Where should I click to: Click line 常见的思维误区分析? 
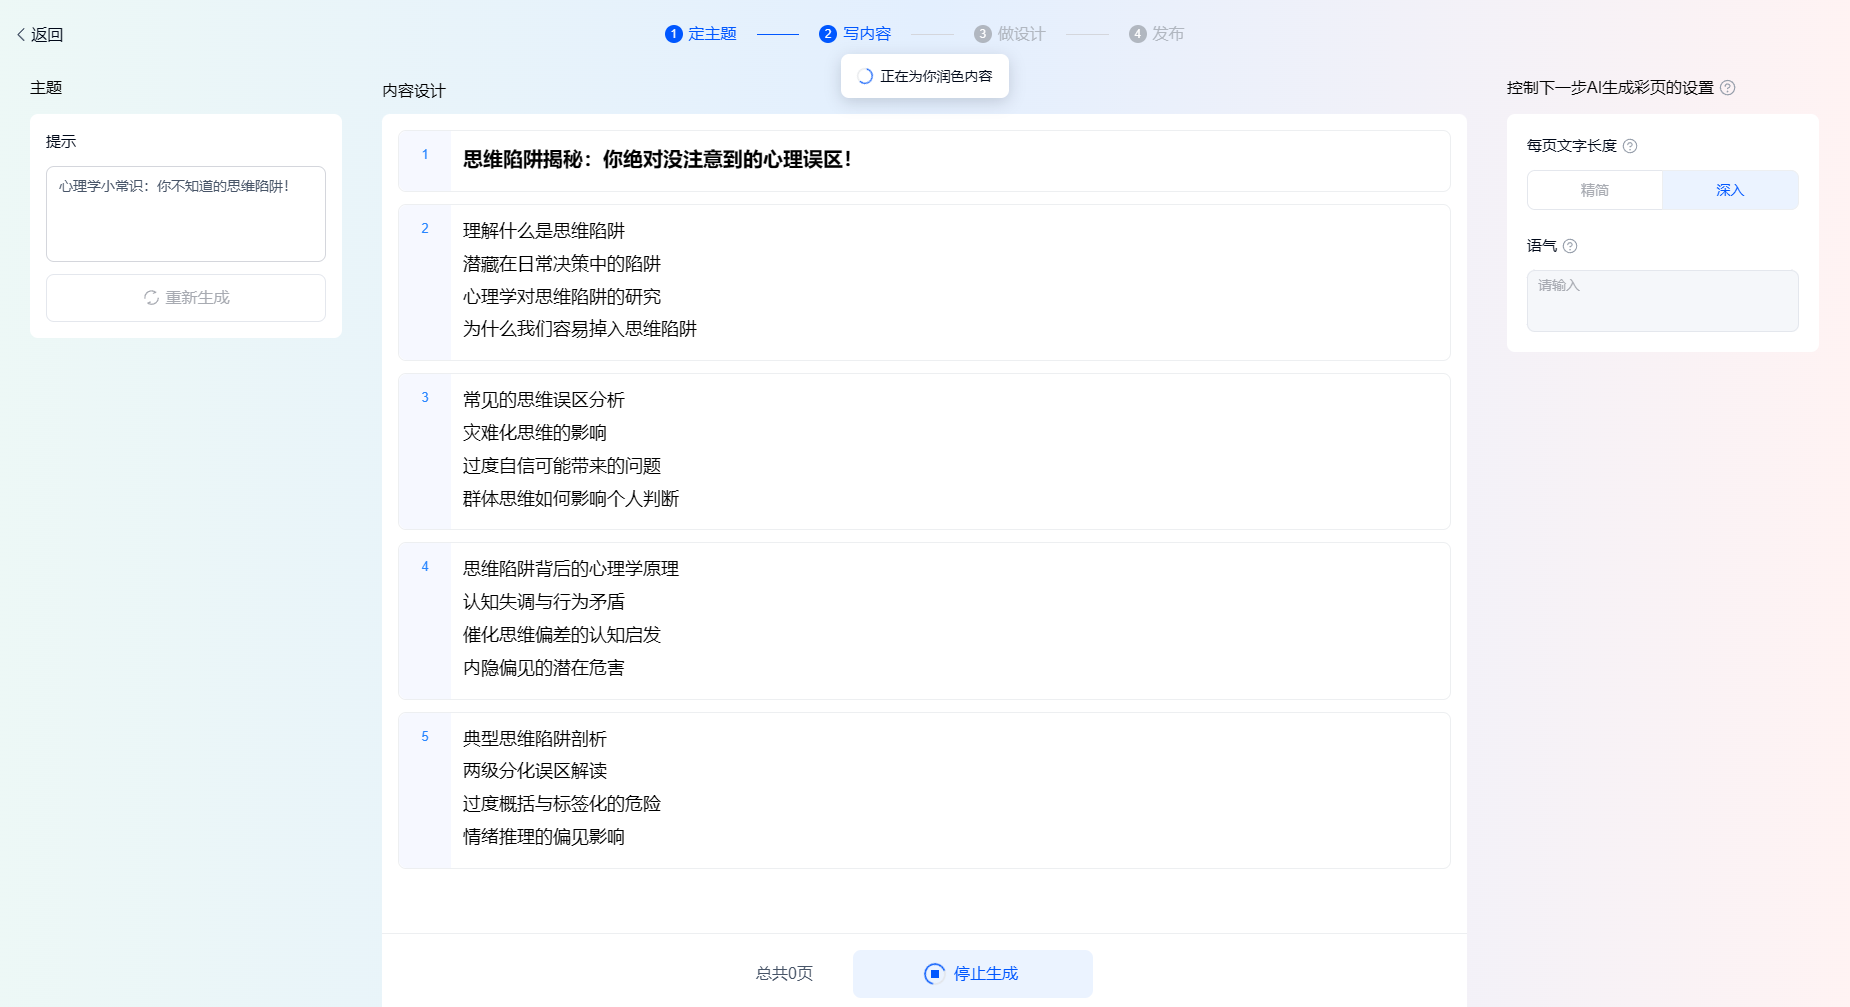(544, 400)
